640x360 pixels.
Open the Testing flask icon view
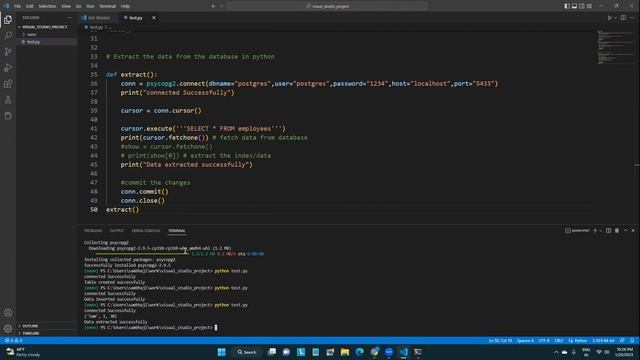[8, 100]
